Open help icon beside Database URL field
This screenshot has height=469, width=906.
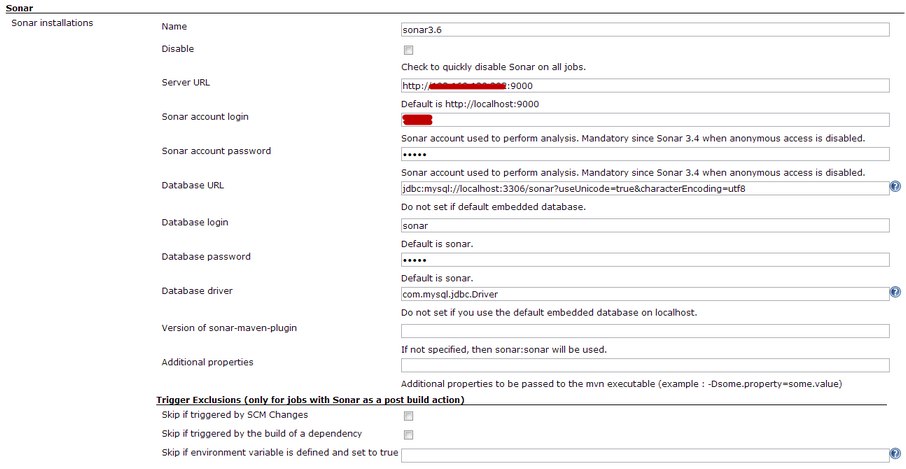[895, 186]
